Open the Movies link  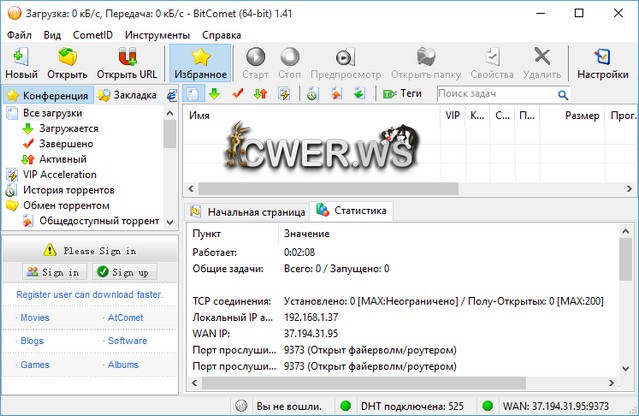click(x=34, y=317)
